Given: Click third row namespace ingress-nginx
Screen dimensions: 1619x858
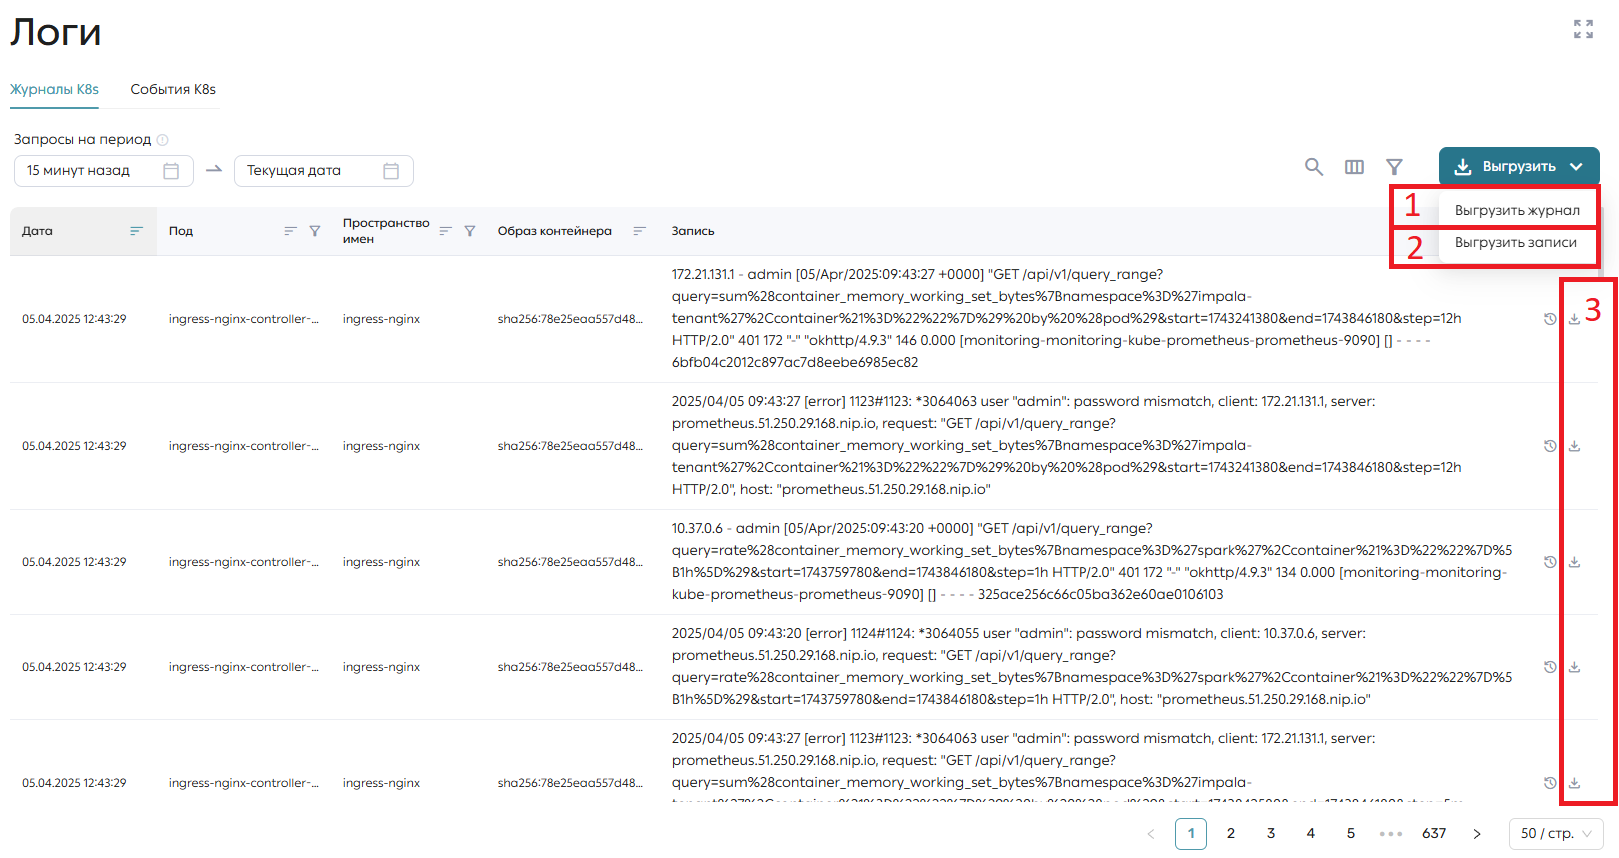Looking at the screenshot, I should [381, 562].
